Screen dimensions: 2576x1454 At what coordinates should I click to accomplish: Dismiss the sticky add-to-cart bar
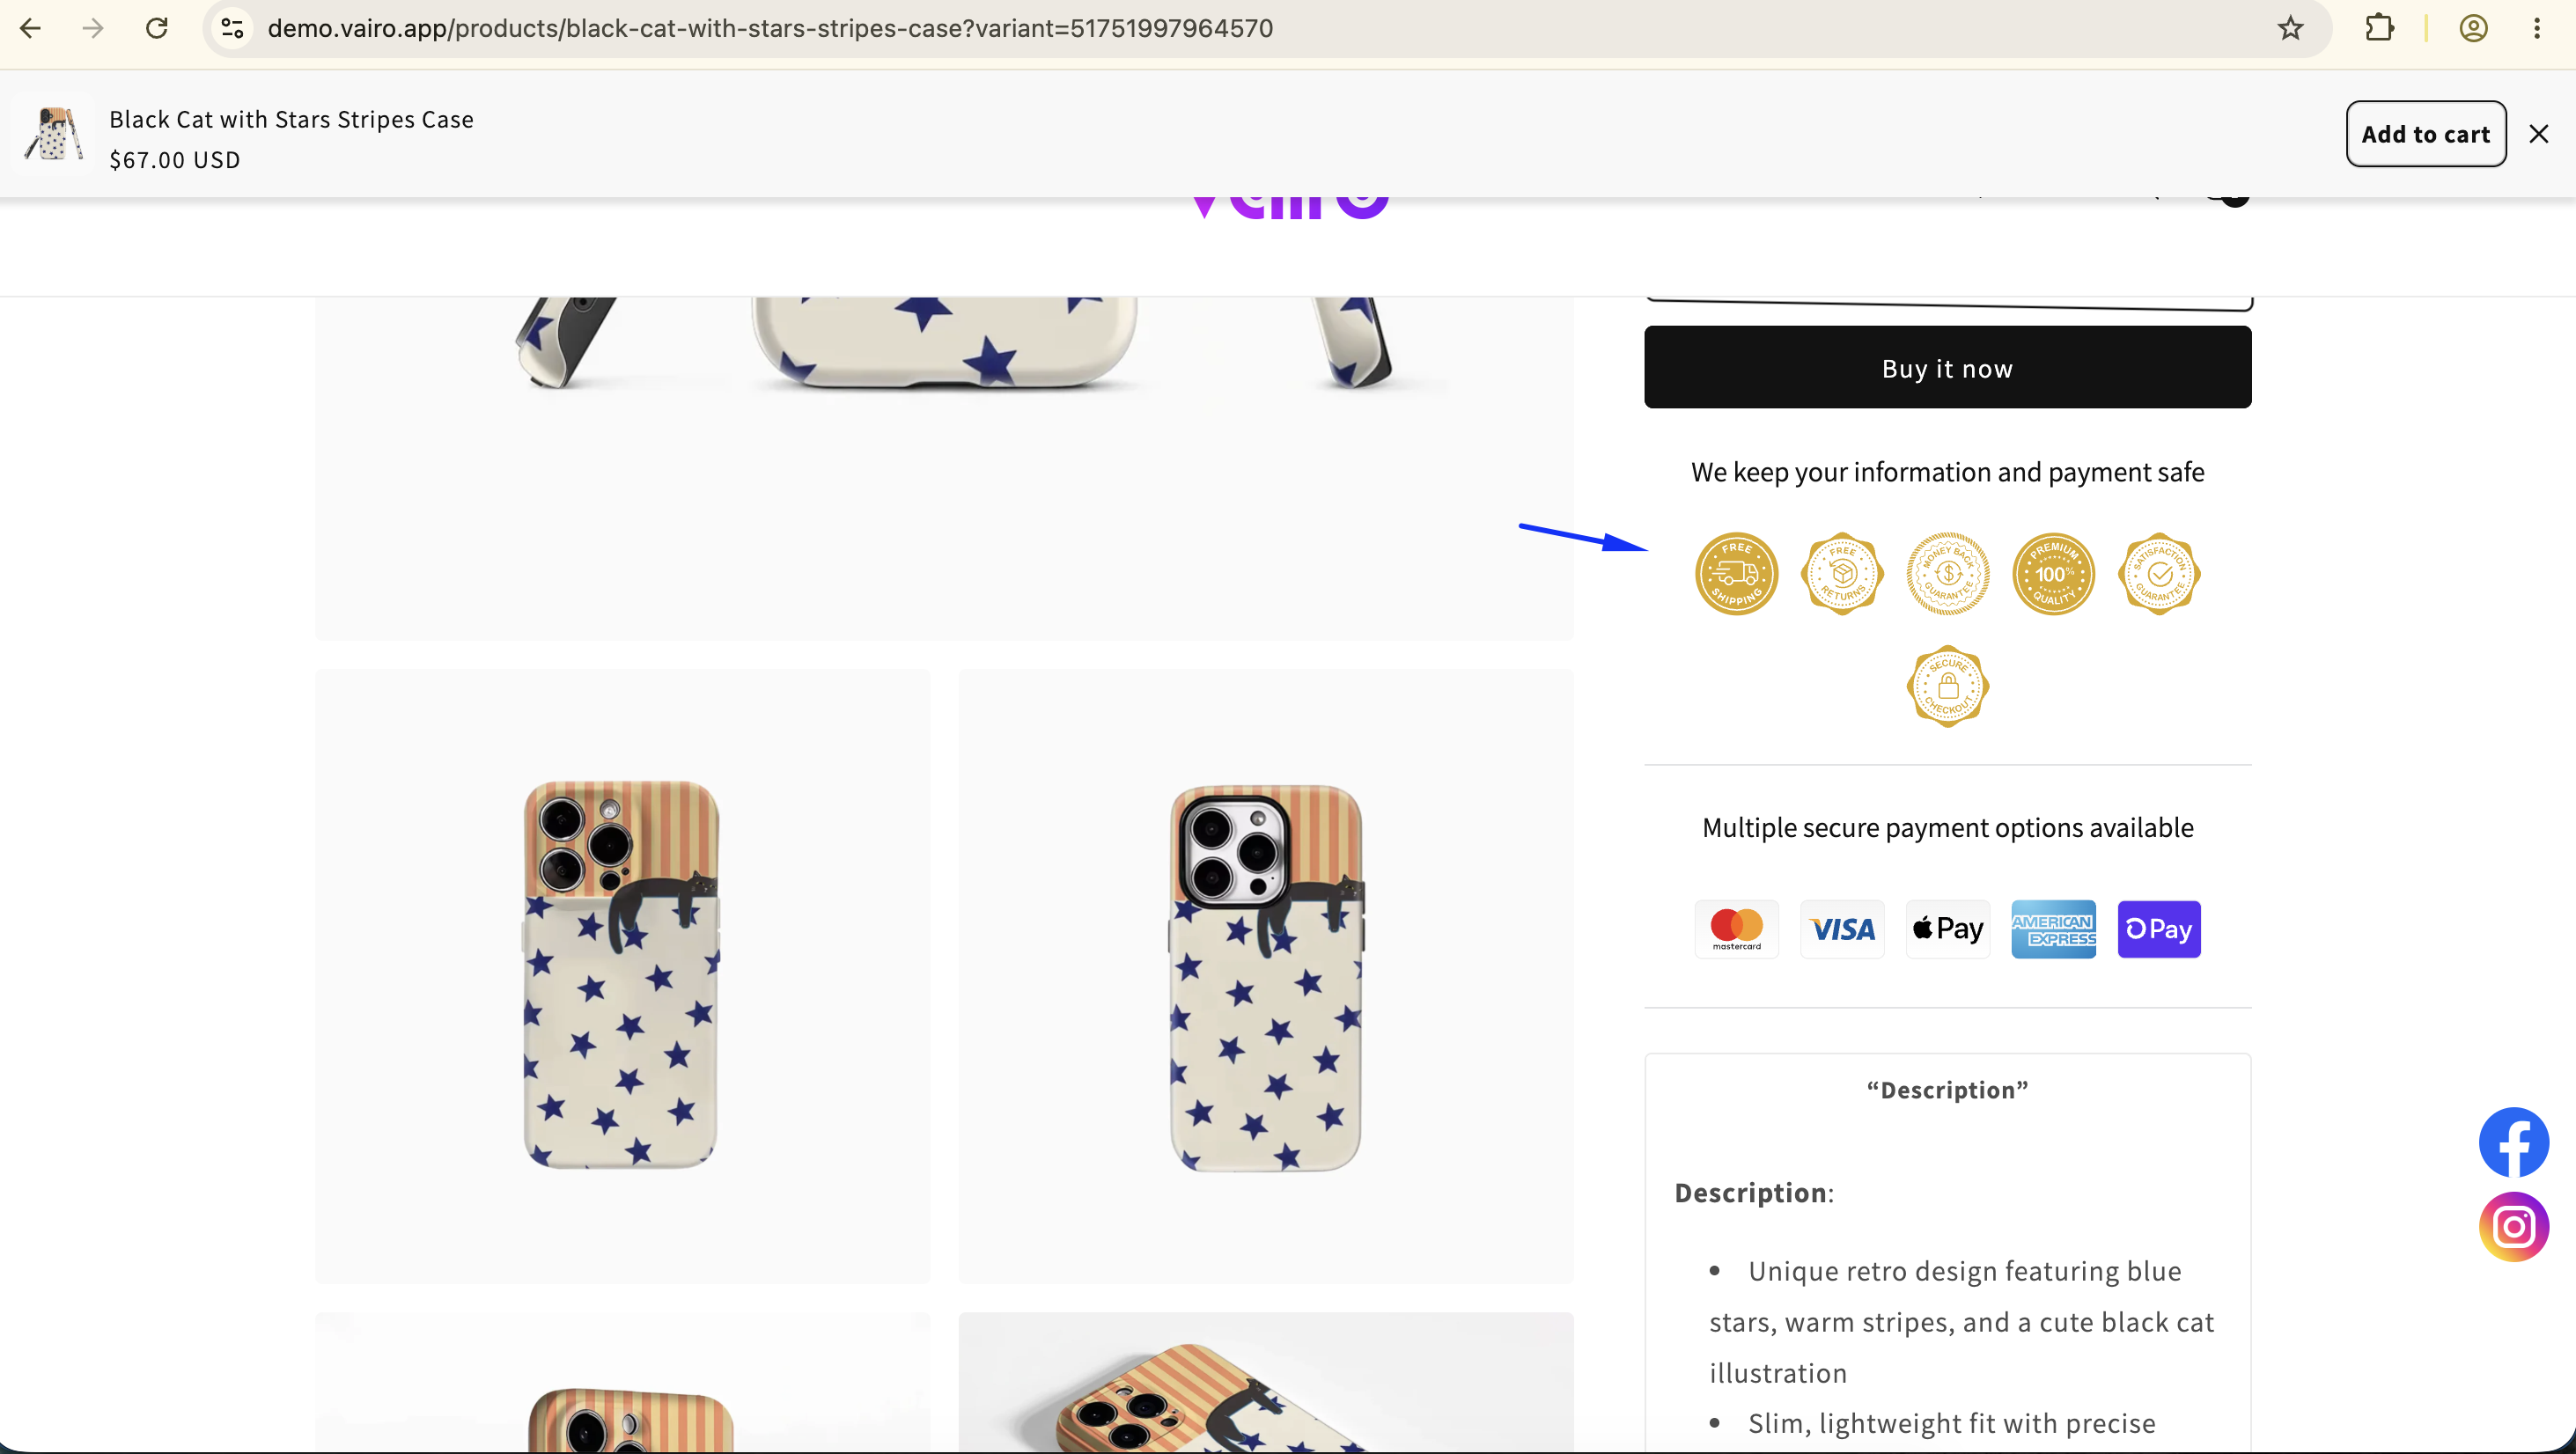coord(2539,134)
